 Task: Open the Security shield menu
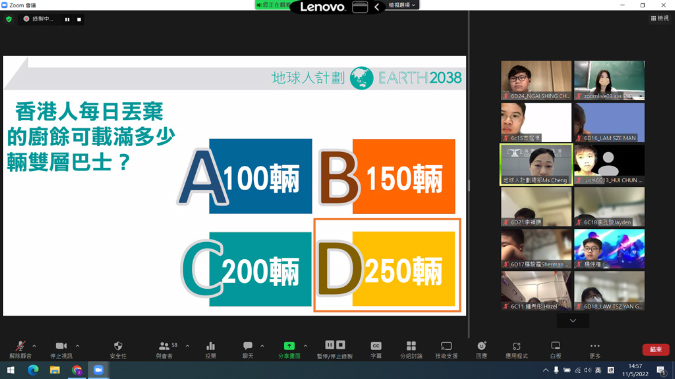pos(118,349)
